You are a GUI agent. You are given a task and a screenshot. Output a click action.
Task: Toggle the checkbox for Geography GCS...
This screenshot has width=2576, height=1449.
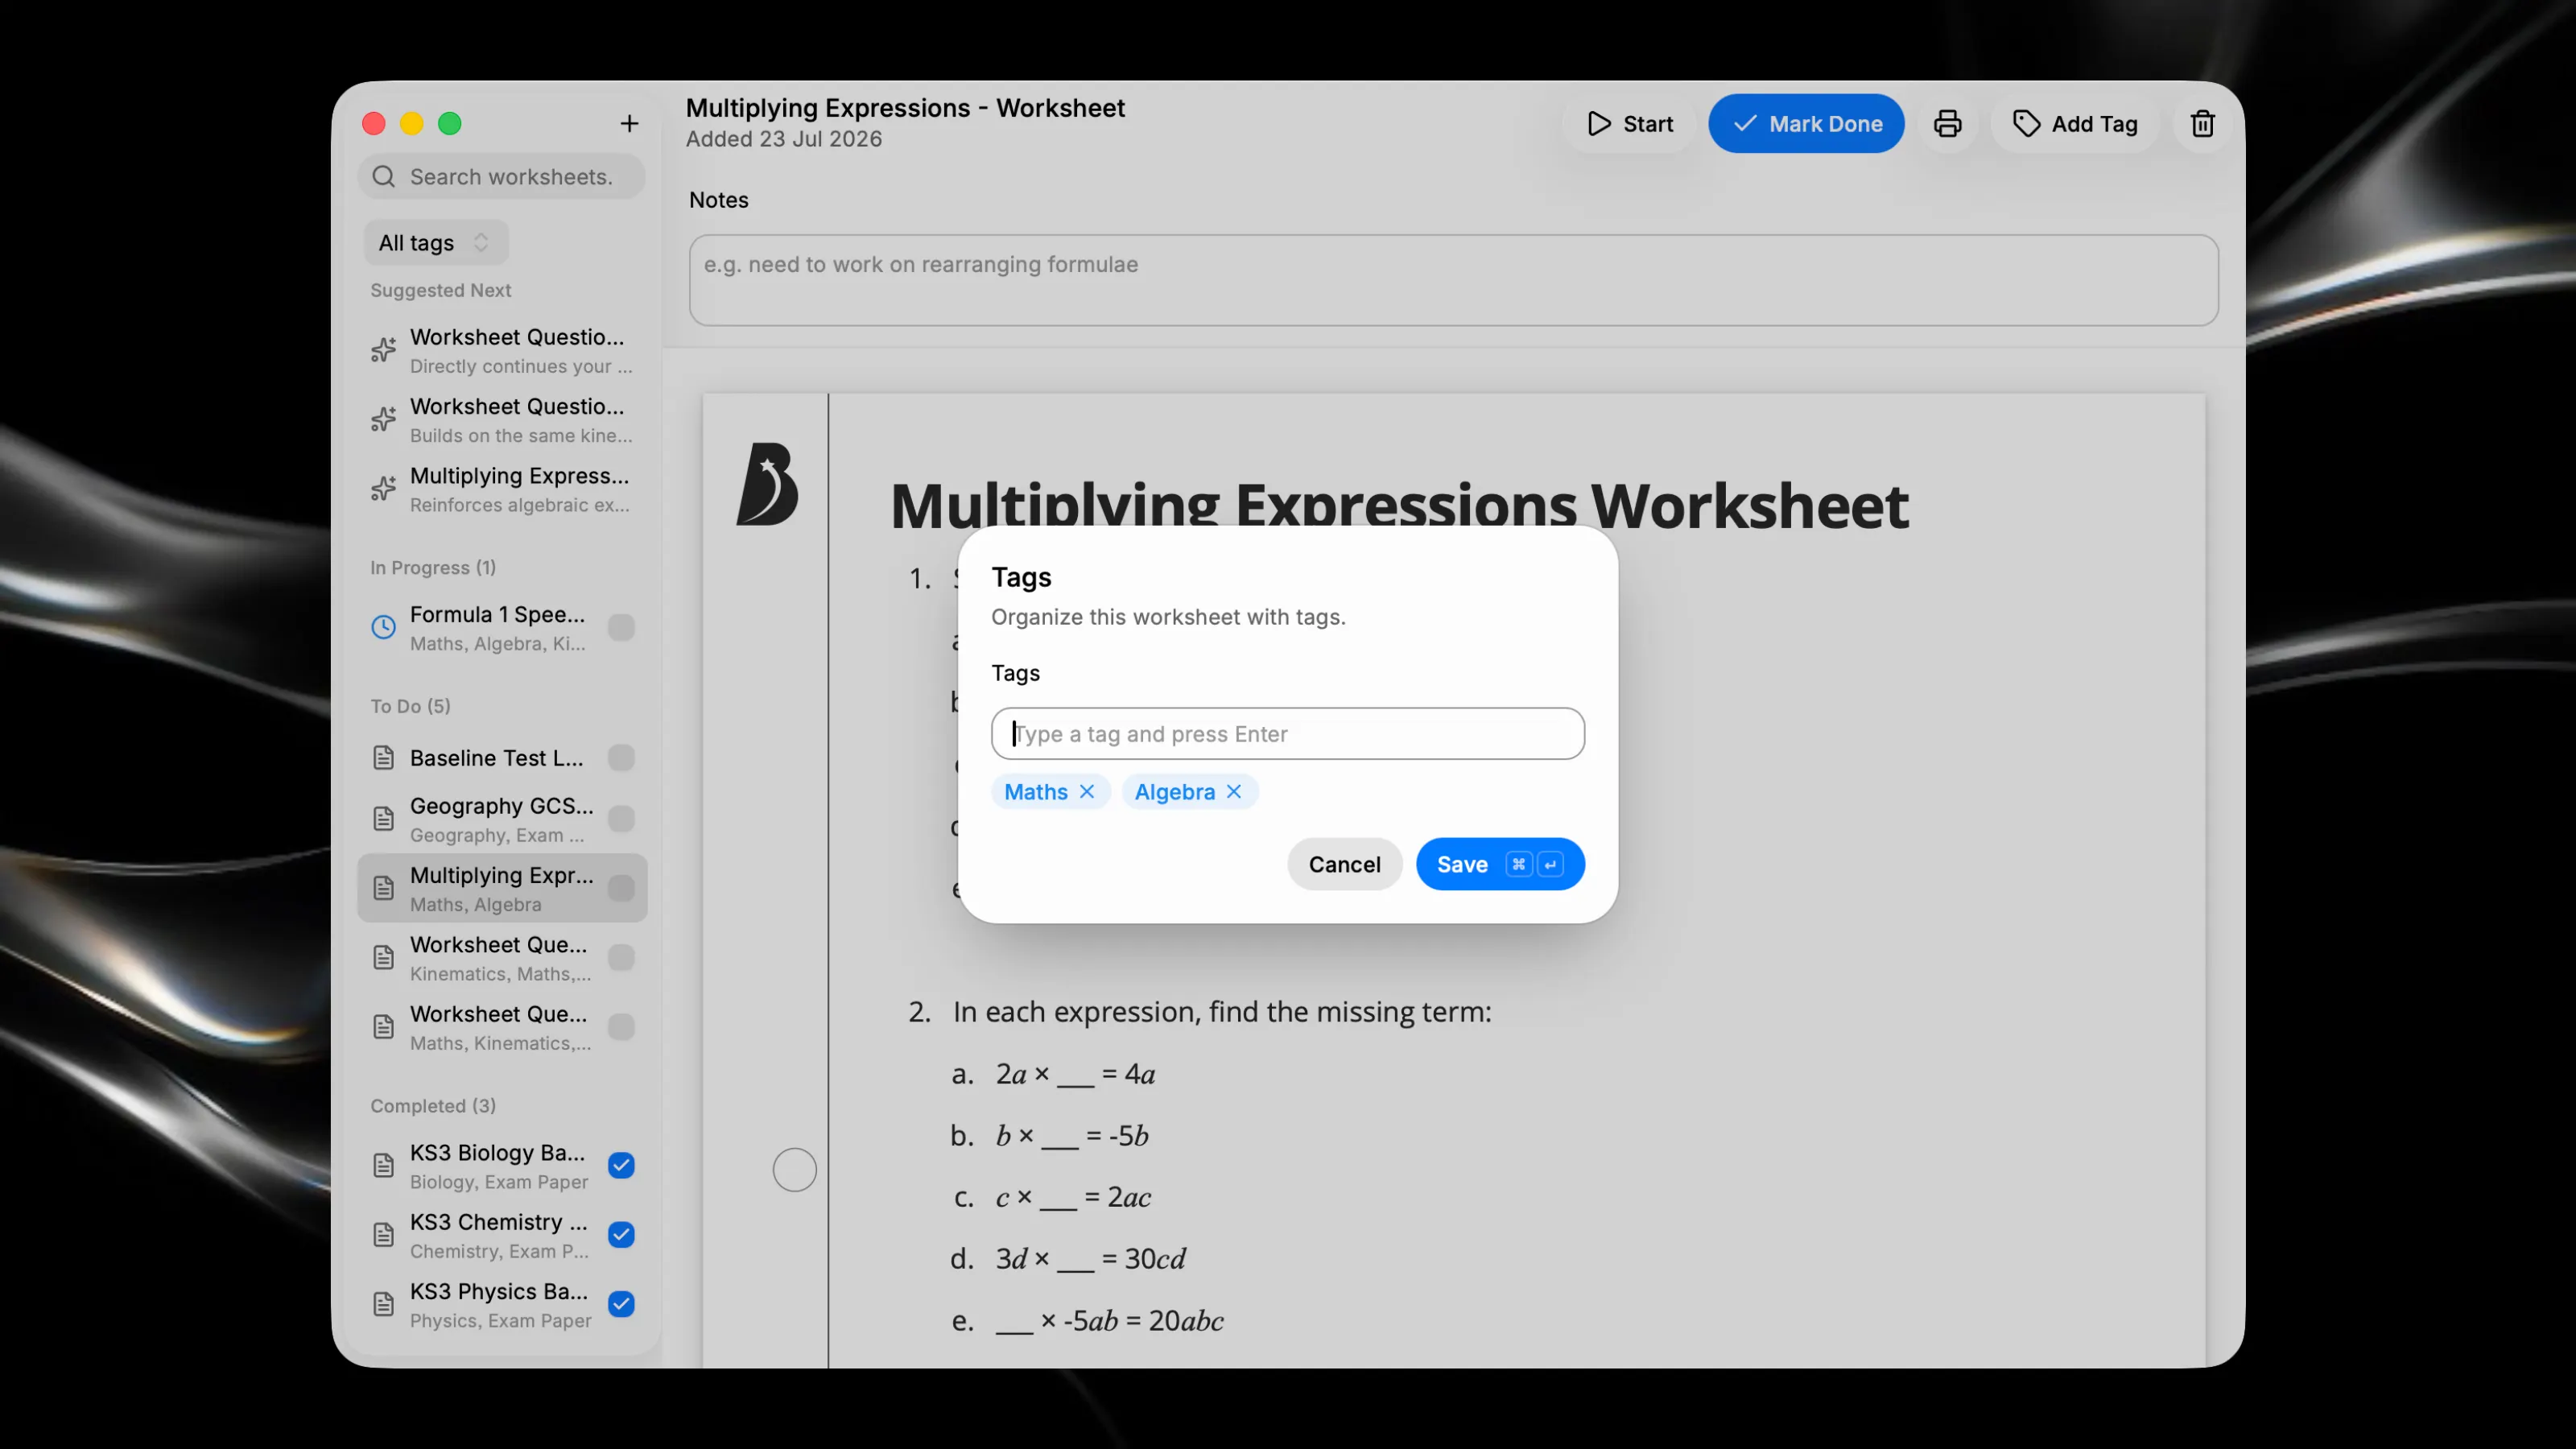(621, 819)
